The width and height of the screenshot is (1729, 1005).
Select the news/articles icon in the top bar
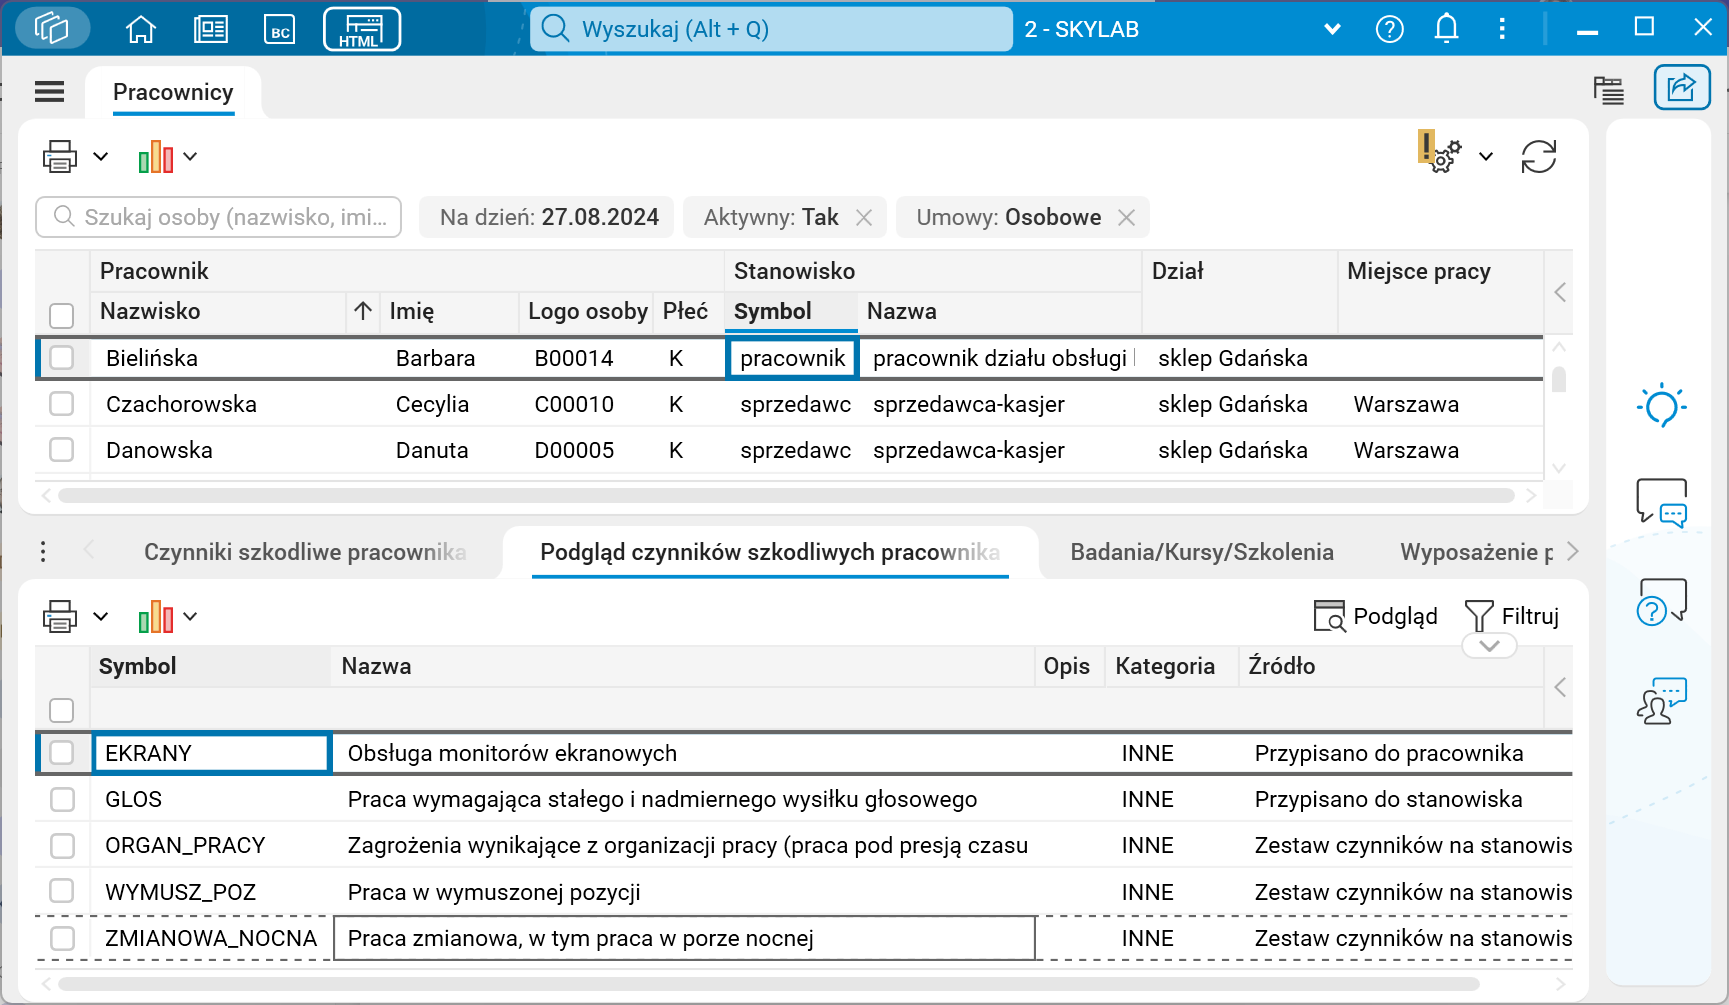(210, 28)
